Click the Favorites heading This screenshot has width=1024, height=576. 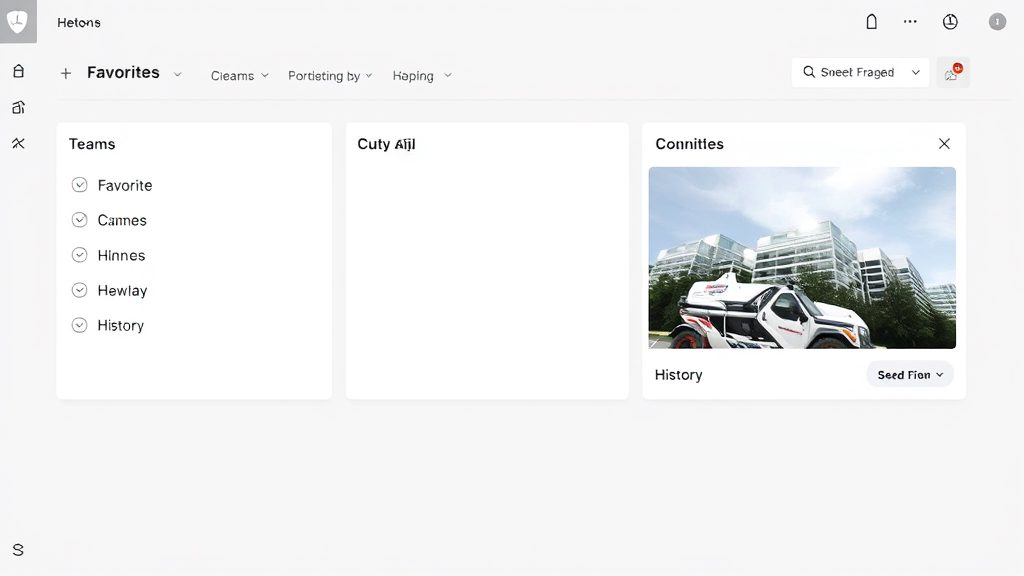pyautogui.click(x=123, y=72)
